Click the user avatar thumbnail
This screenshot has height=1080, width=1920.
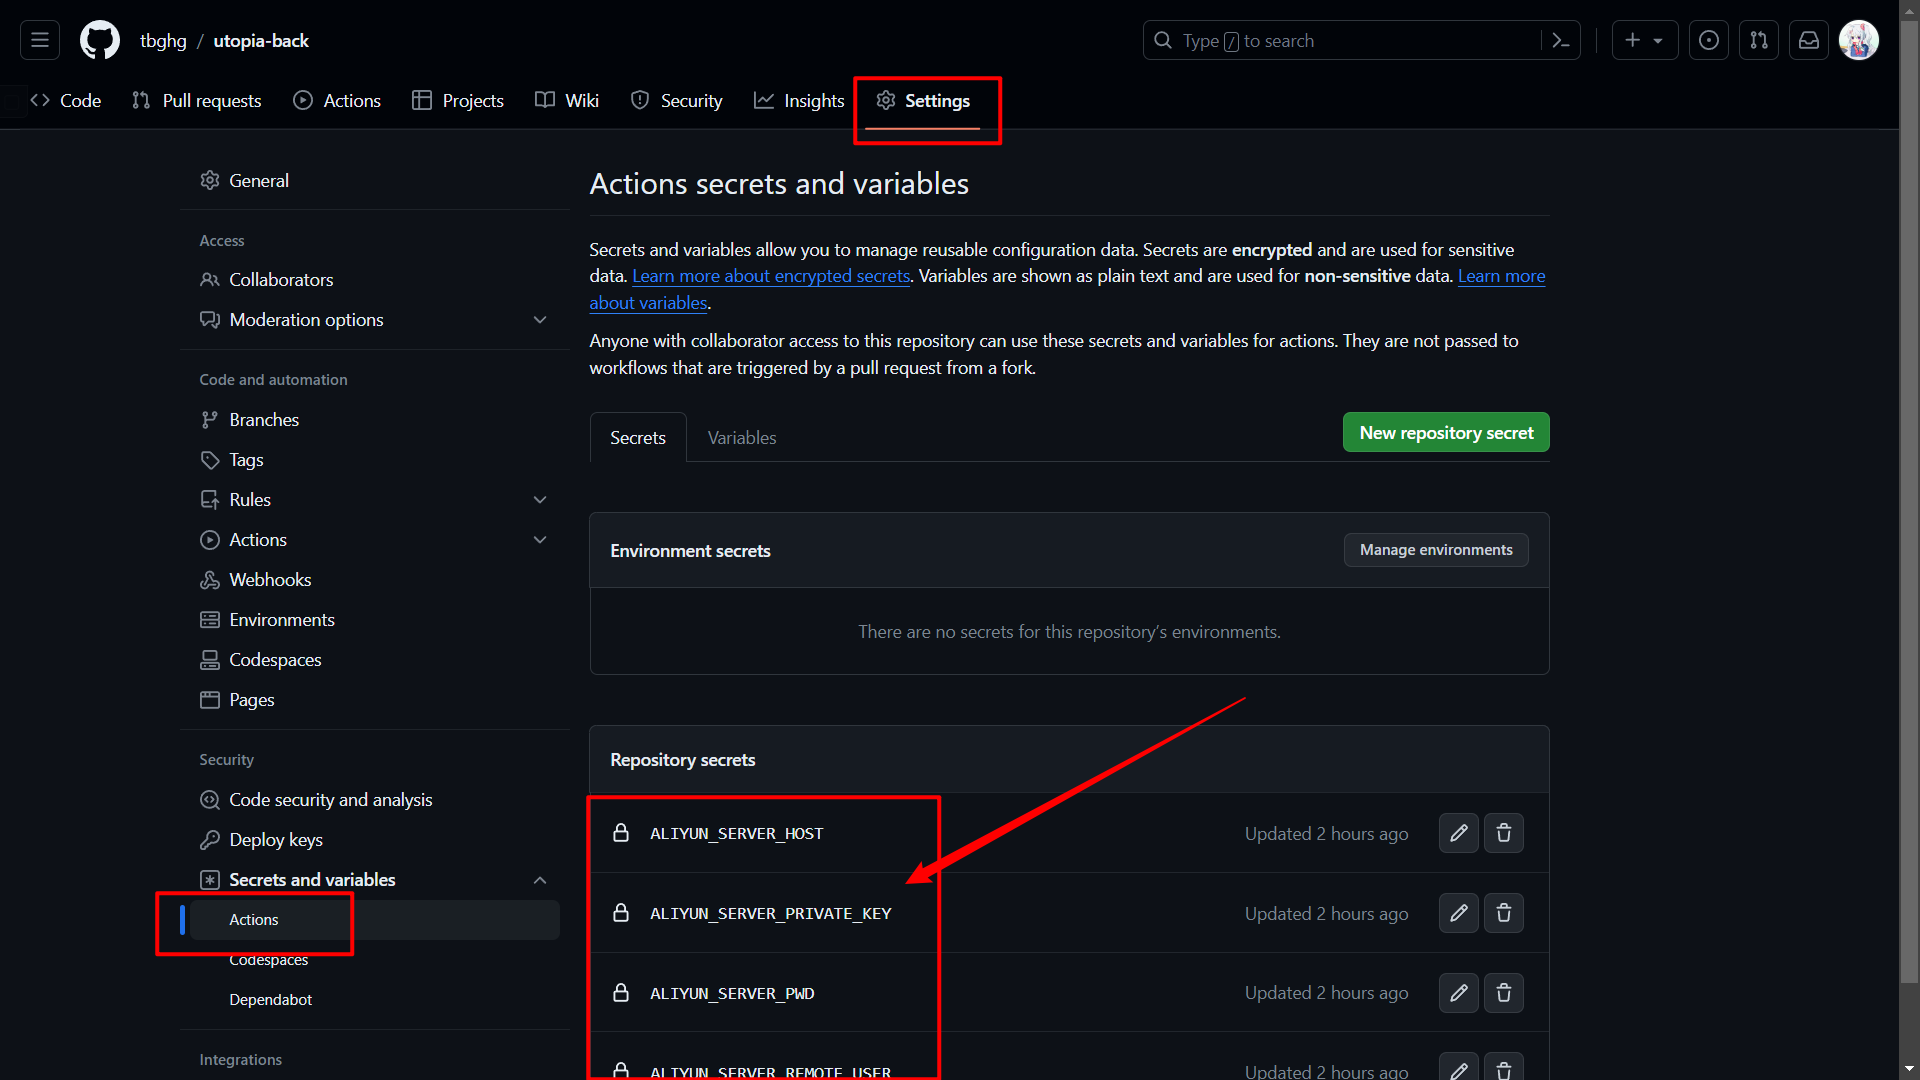[1859, 41]
